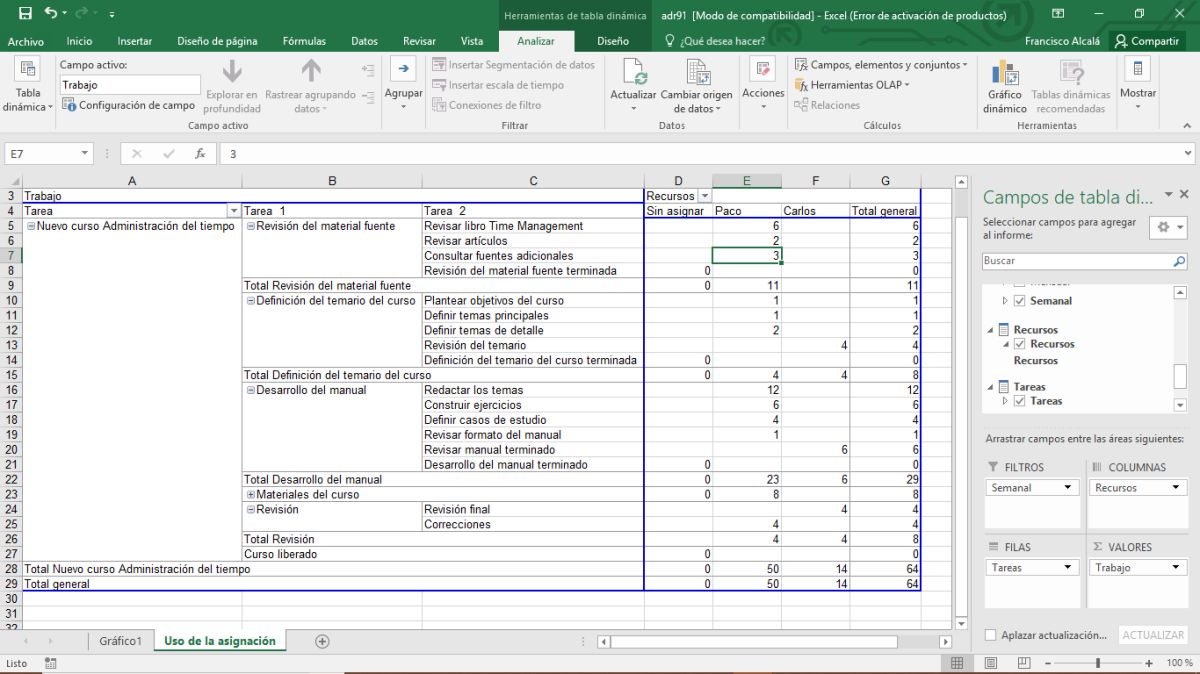Click the ACTUALIZAR button in field pane
The height and width of the screenshot is (674, 1200).
click(1153, 635)
